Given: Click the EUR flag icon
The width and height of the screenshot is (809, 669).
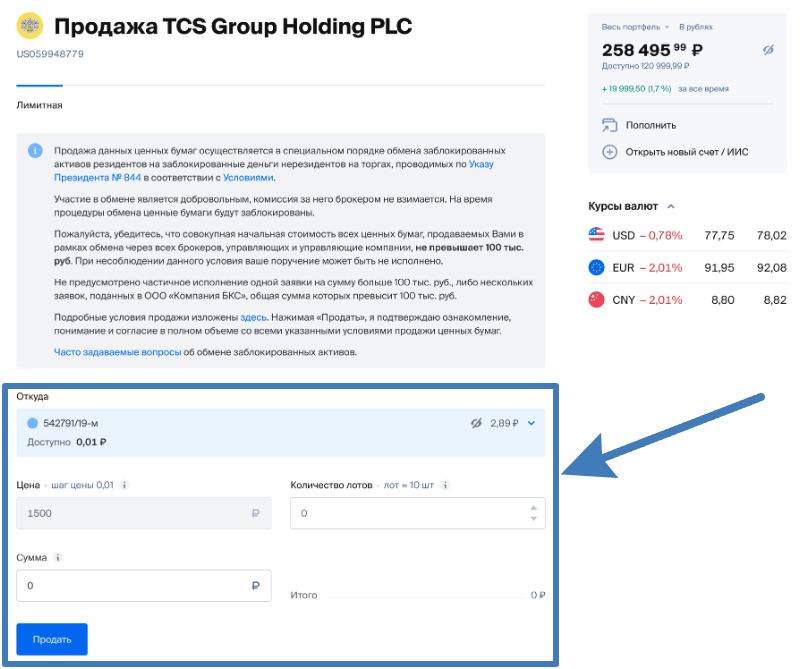Looking at the screenshot, I should 597,267.
